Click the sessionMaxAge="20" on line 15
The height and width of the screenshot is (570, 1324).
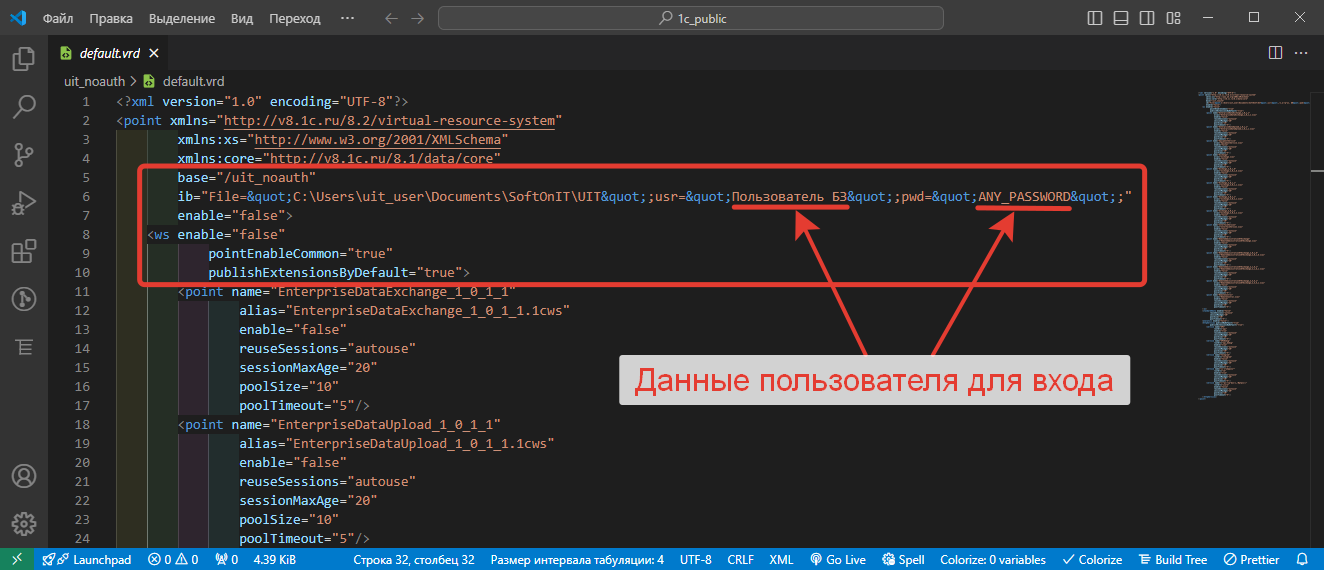point(308,367)
